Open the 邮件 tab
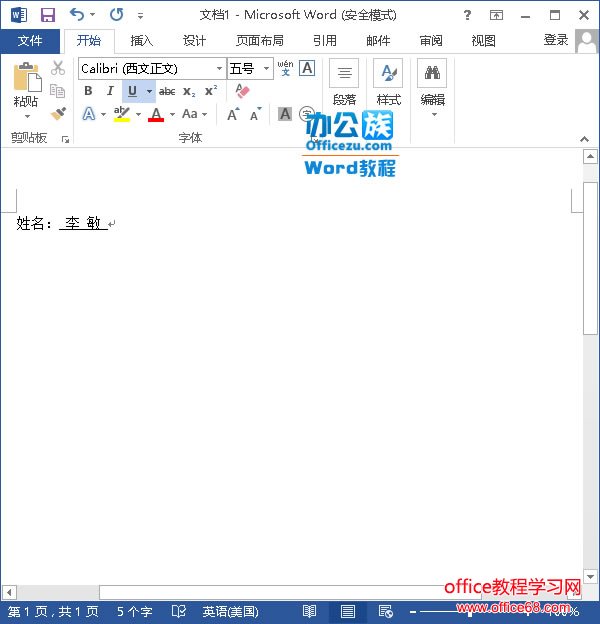600x624 pixels. 378,41
